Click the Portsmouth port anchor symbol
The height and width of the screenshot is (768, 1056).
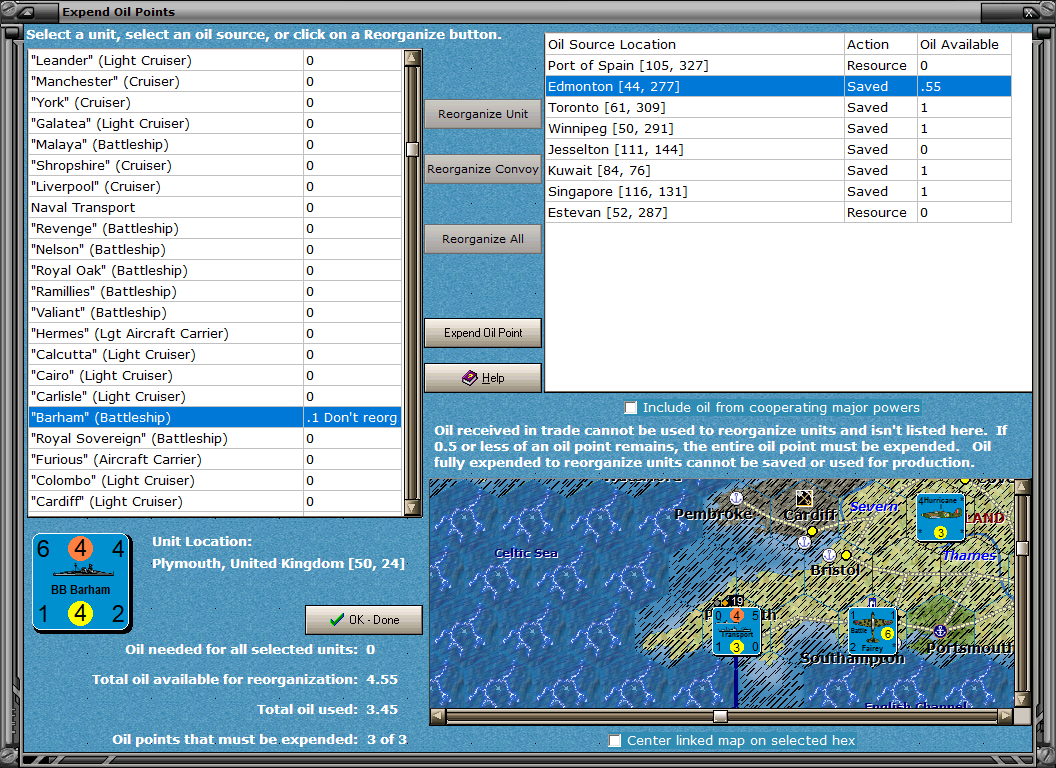pyautogui.click(x=939, y=631)
